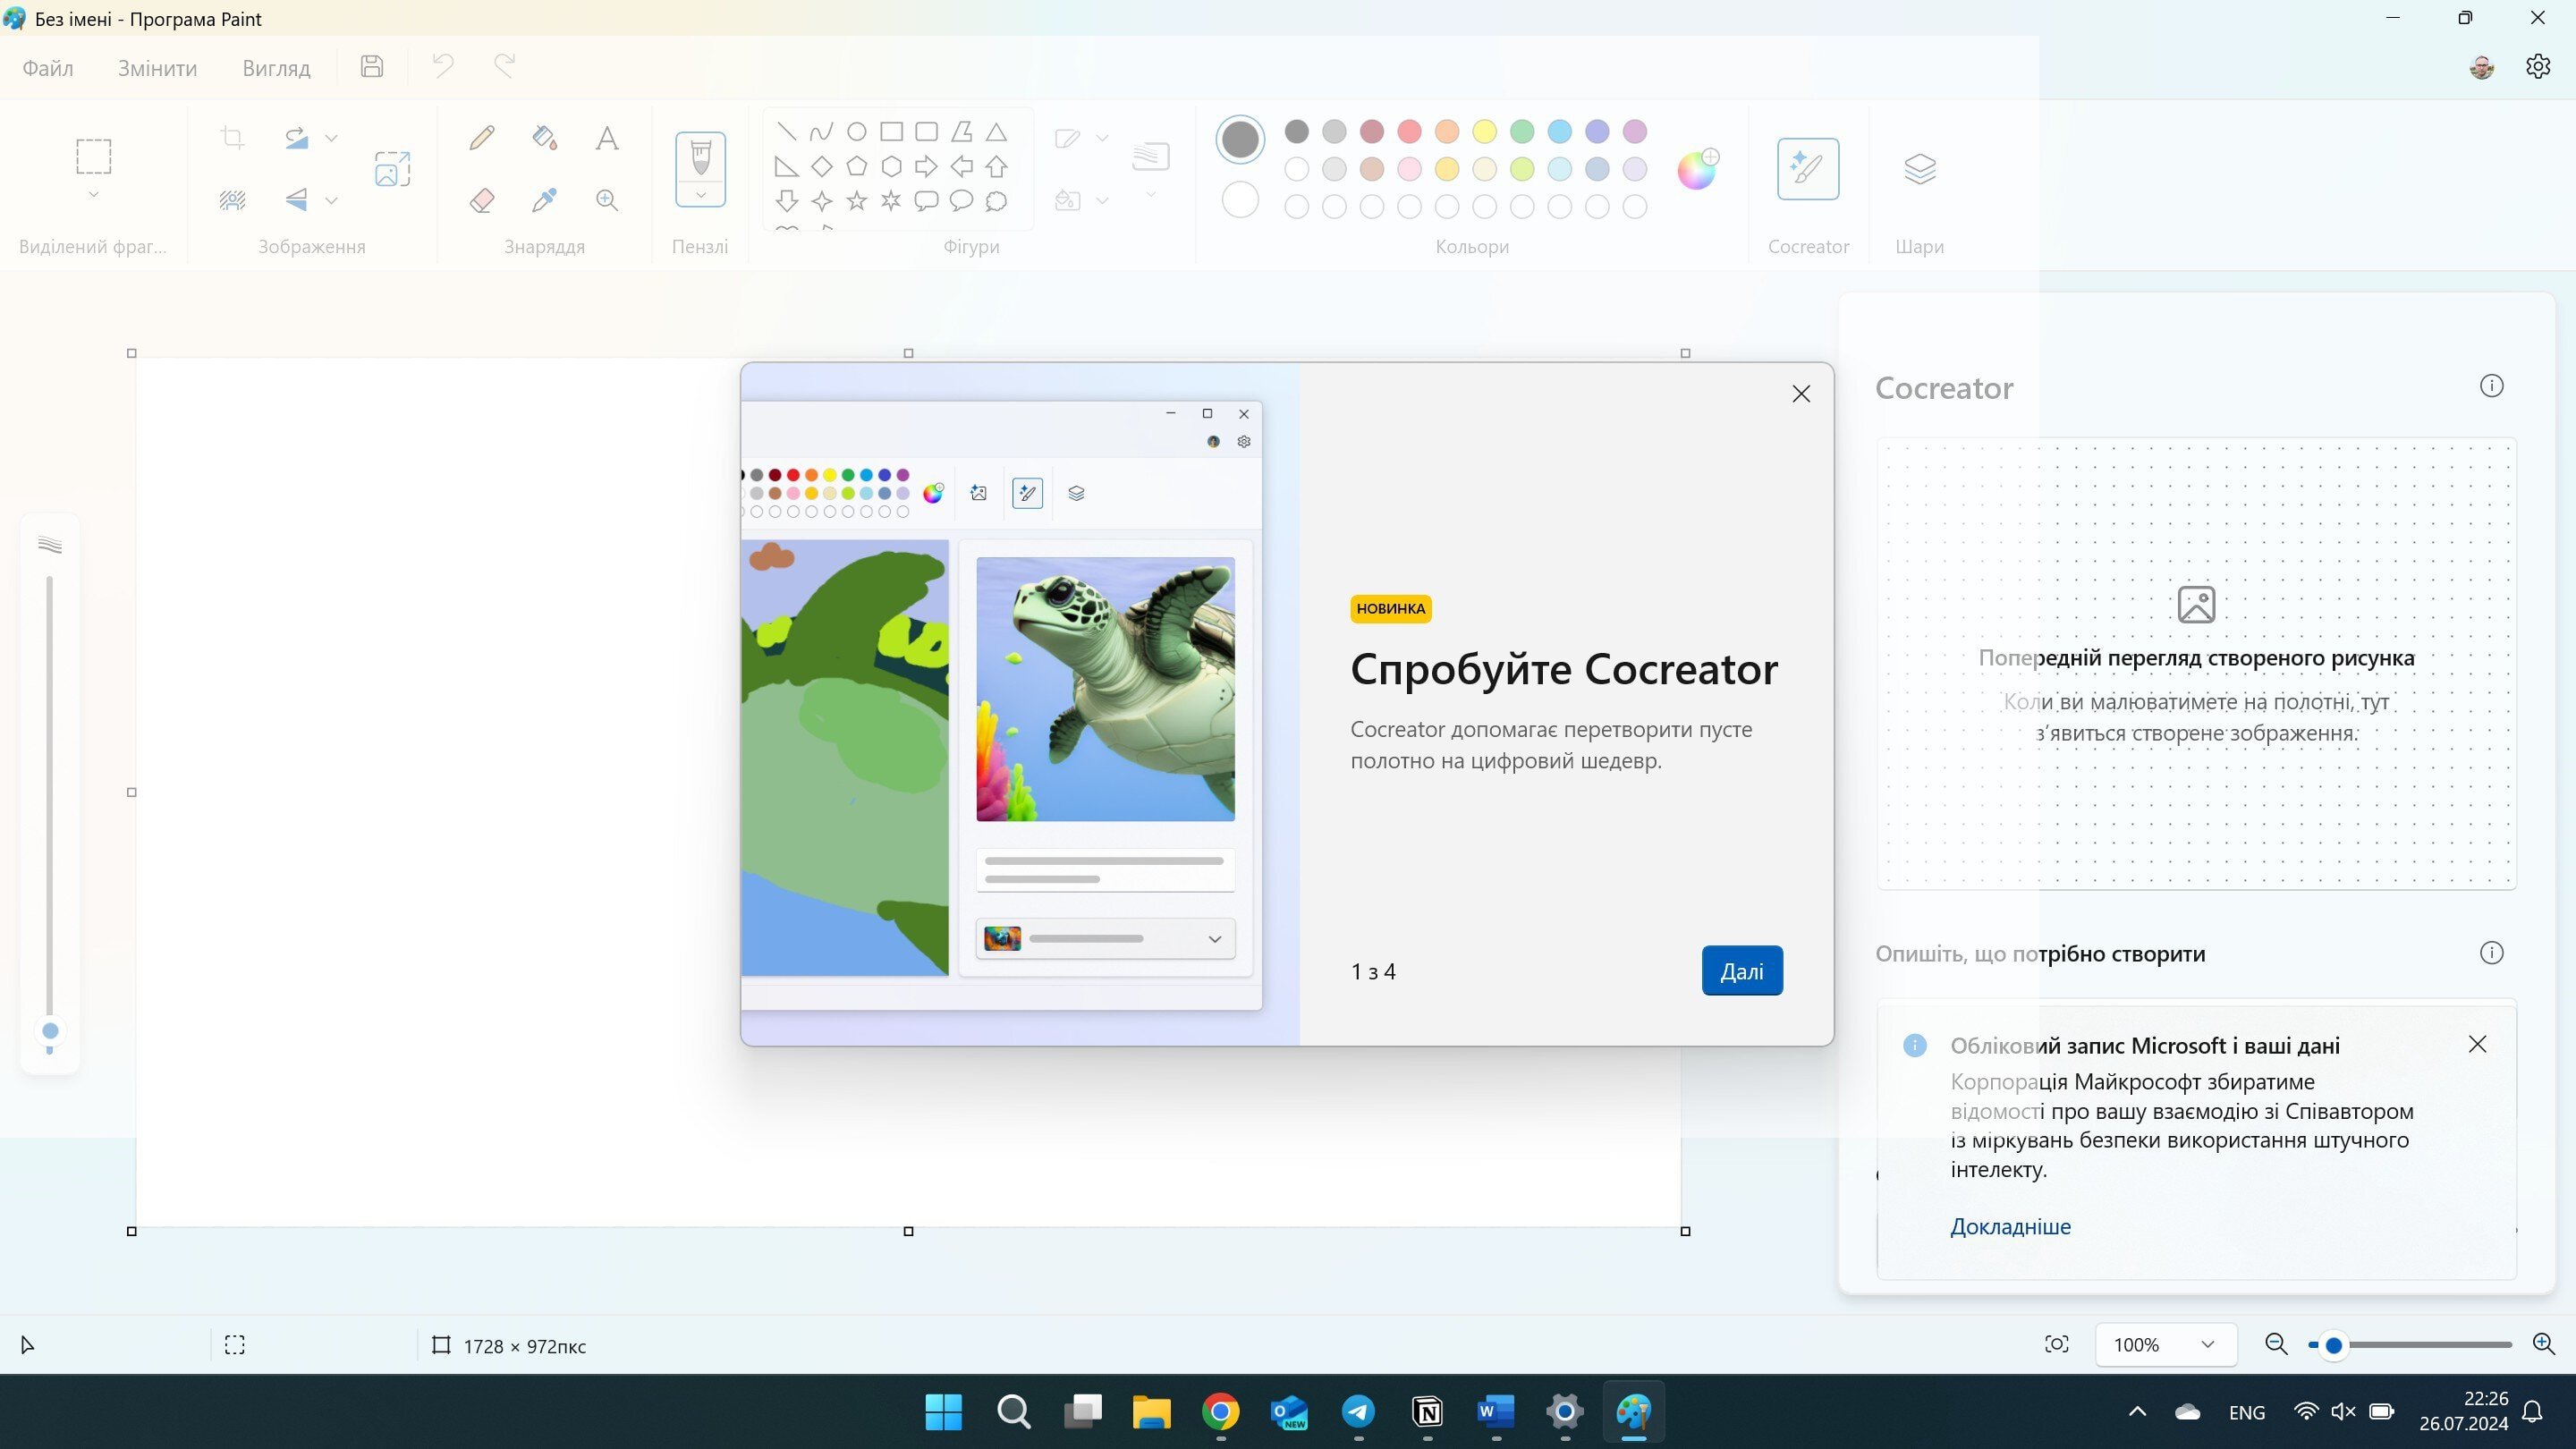Viewport: 2576px width, 1449px height.
Task: Choose the five-point star shape
Action: 856,201
